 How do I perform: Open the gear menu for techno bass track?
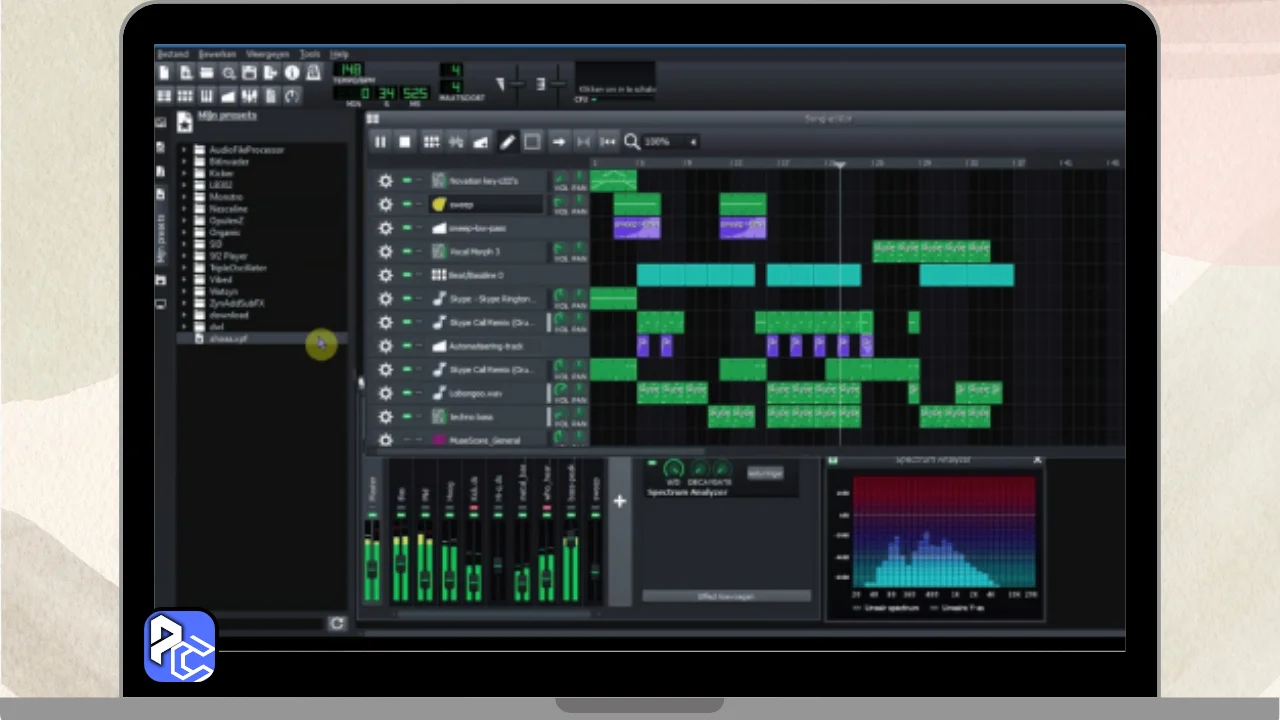pos(385,418)
